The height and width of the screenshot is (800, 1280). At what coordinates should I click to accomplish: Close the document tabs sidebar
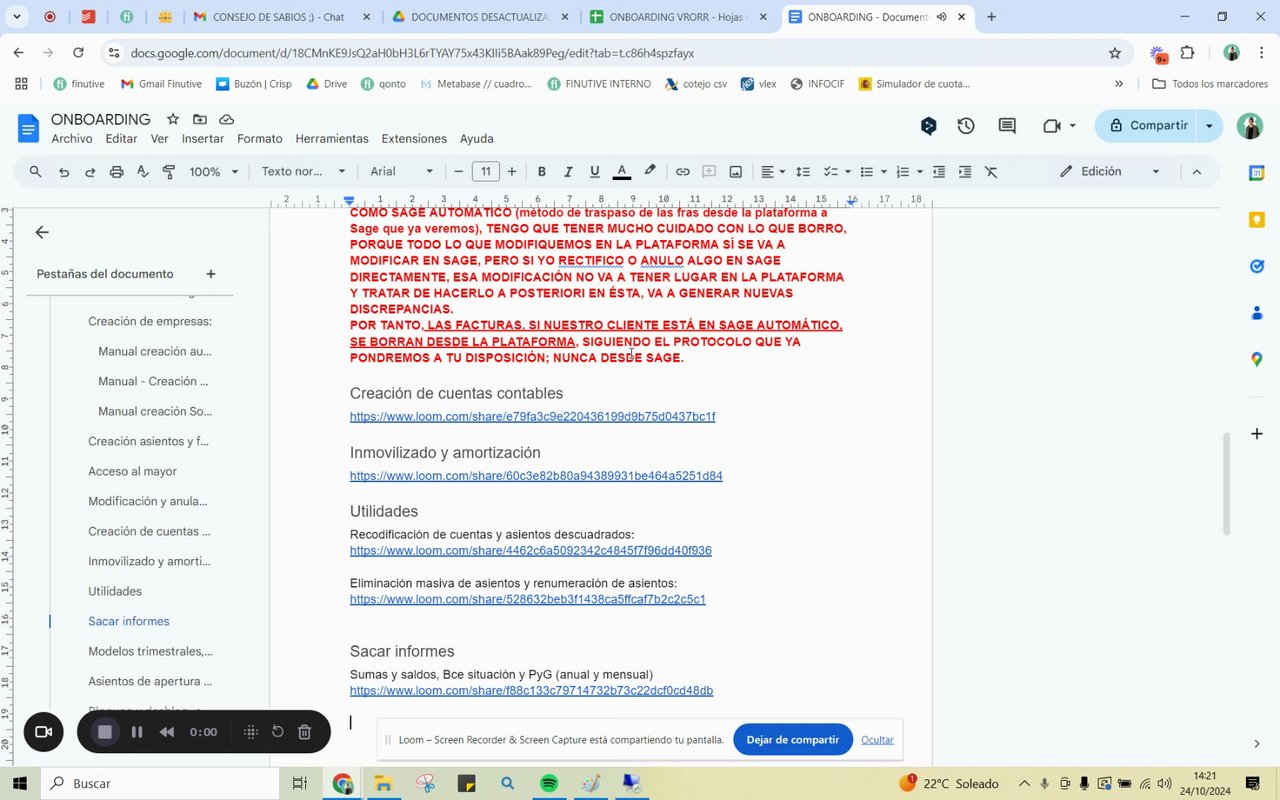[42, 232]
